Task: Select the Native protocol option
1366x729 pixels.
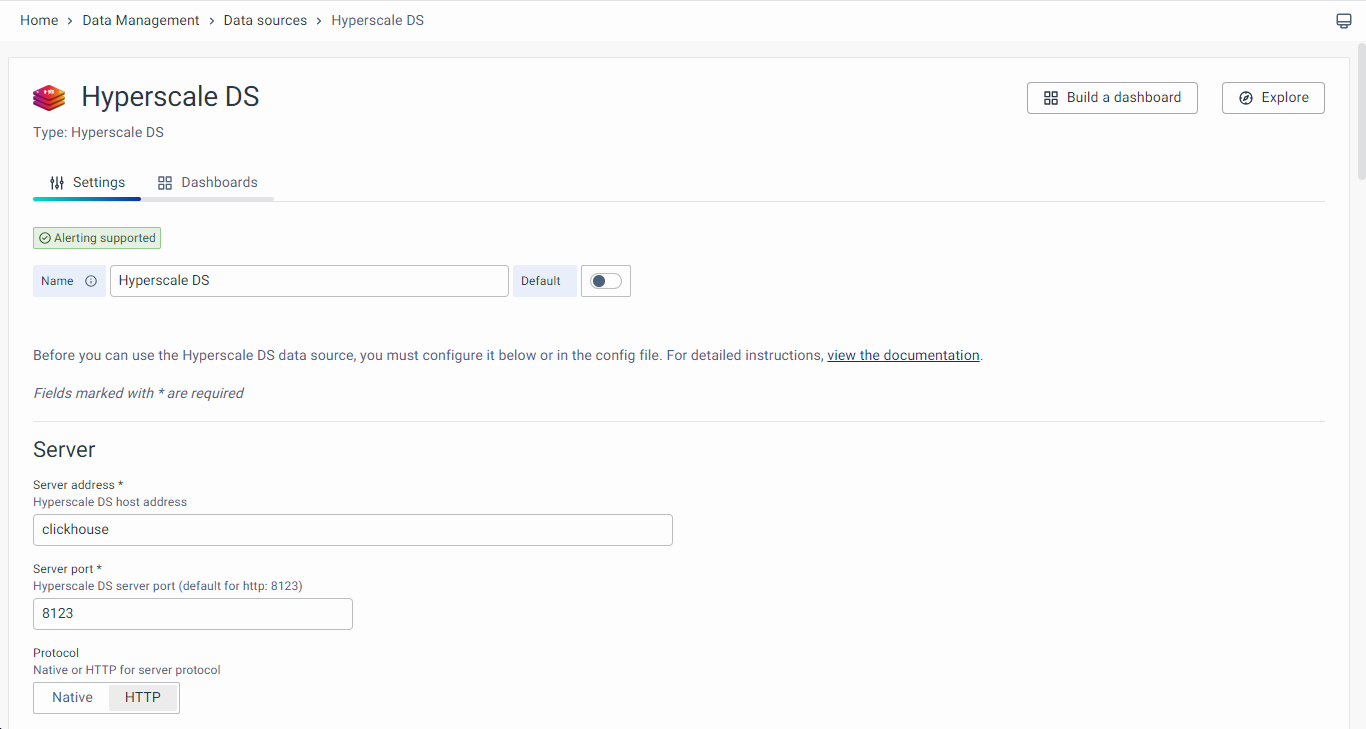Action: pos(72,697)
